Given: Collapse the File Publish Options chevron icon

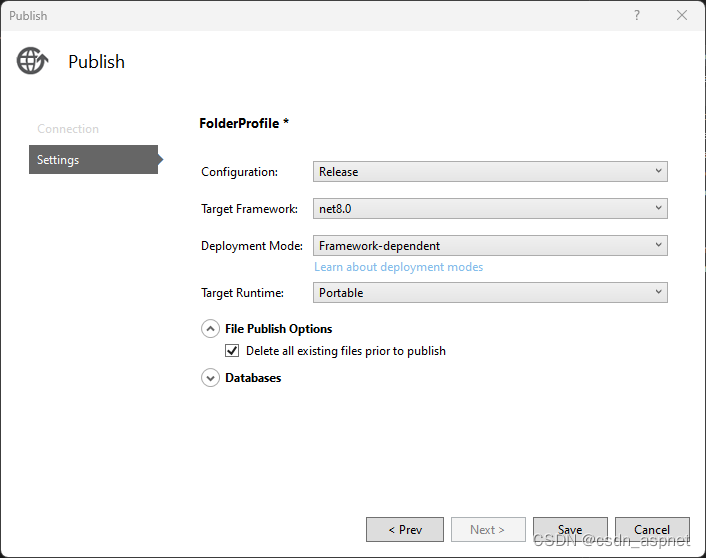Looking at the screenshot, I should tap(210, 328).
